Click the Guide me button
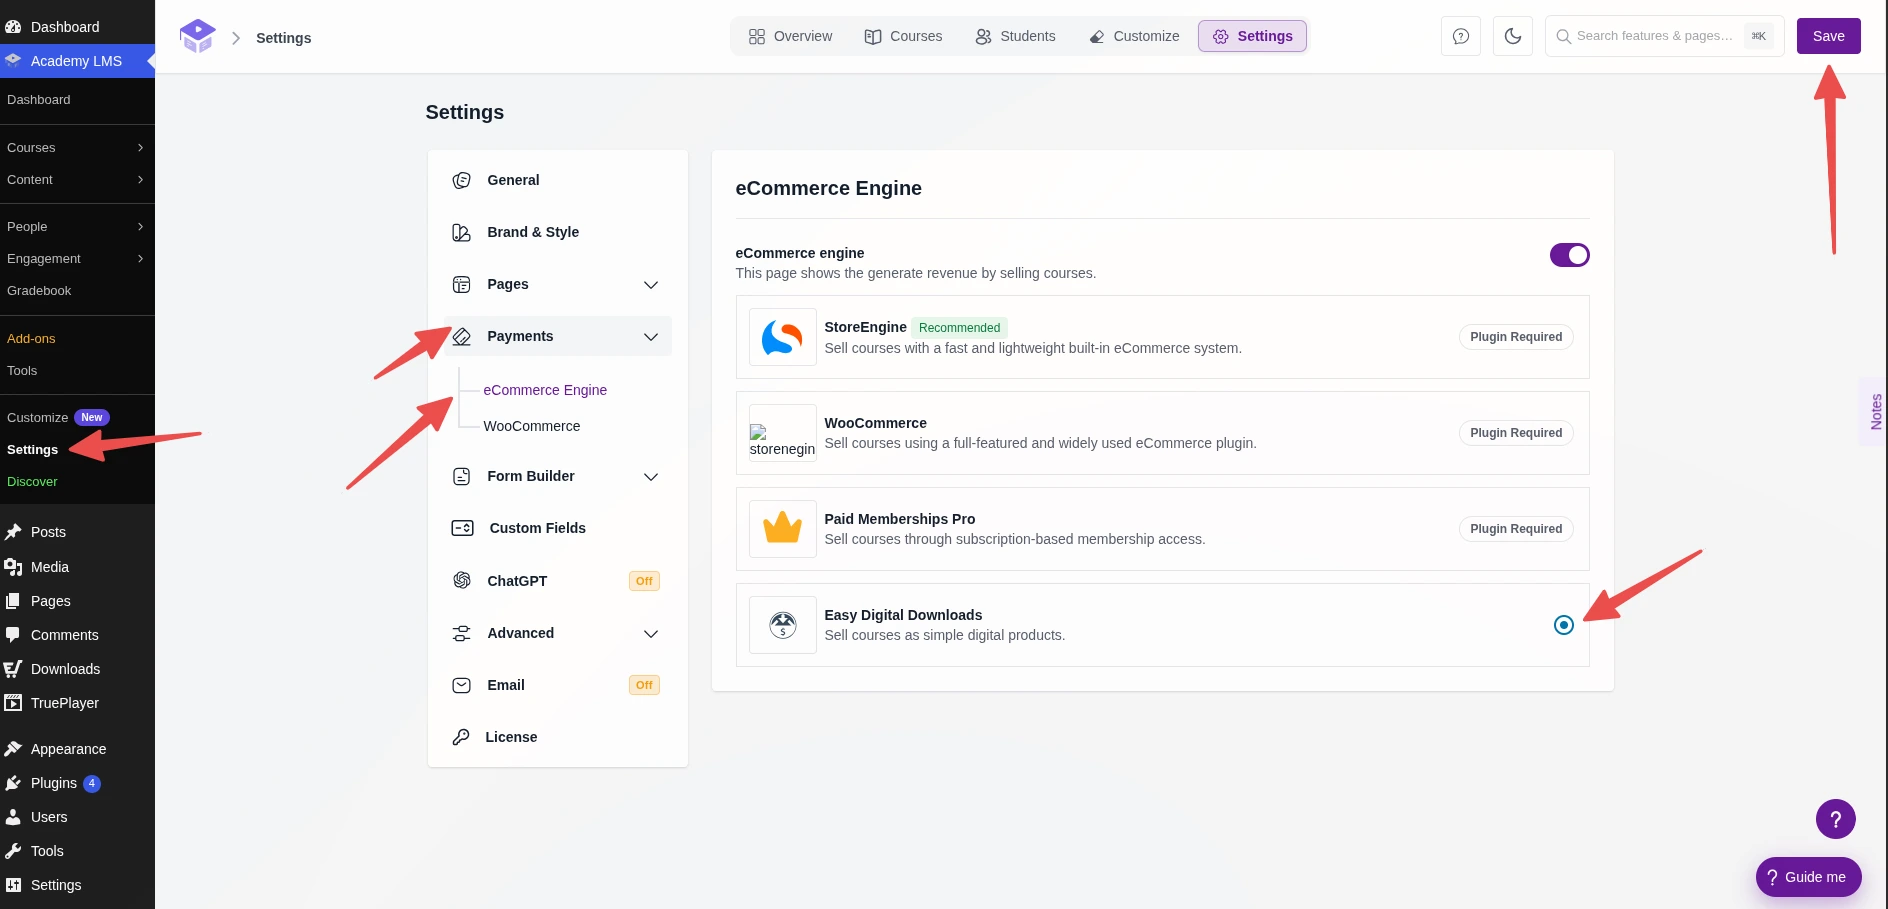This screenshot has height=909, width=1888. [1808, 877]
